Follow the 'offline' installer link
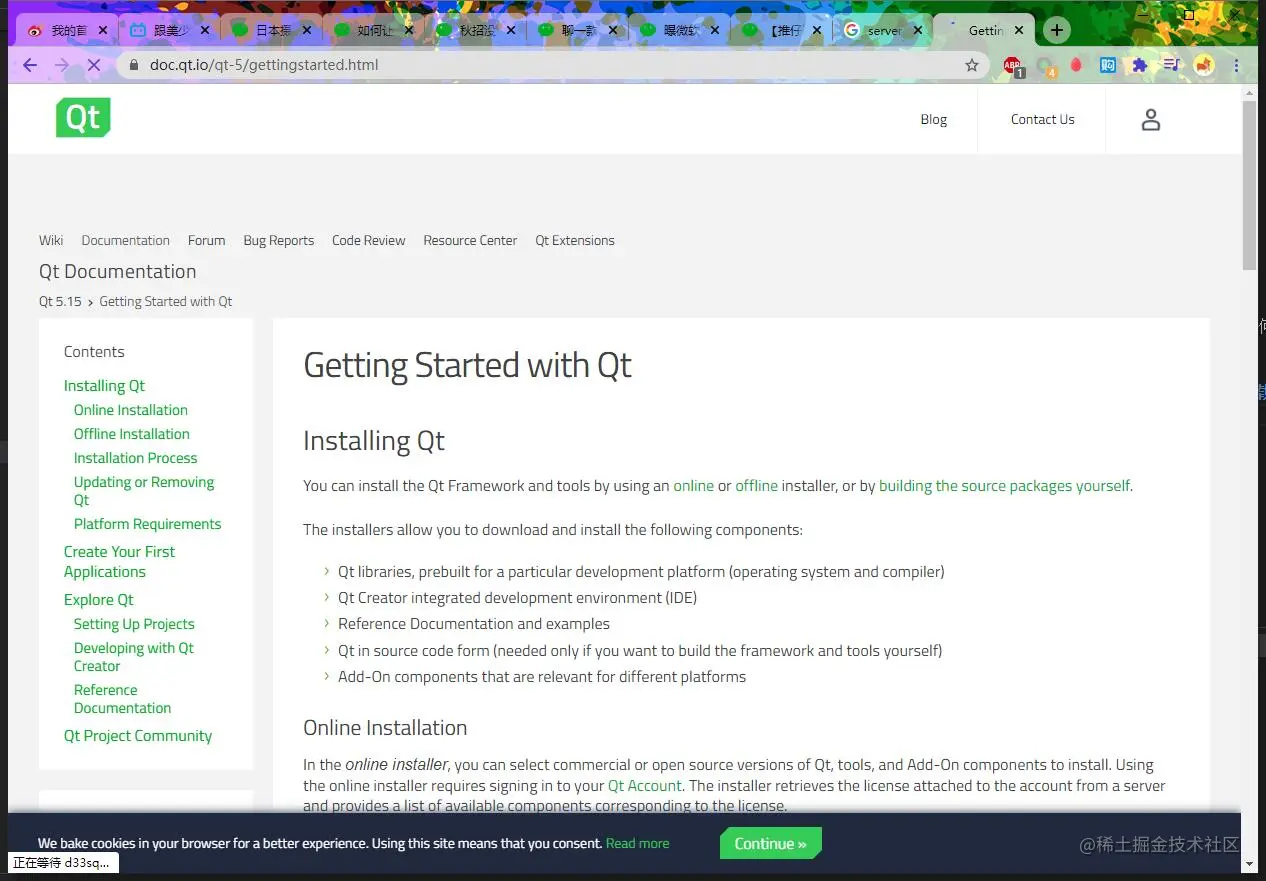This screenshot has width=1266, height=881. [x=756, y=486]
